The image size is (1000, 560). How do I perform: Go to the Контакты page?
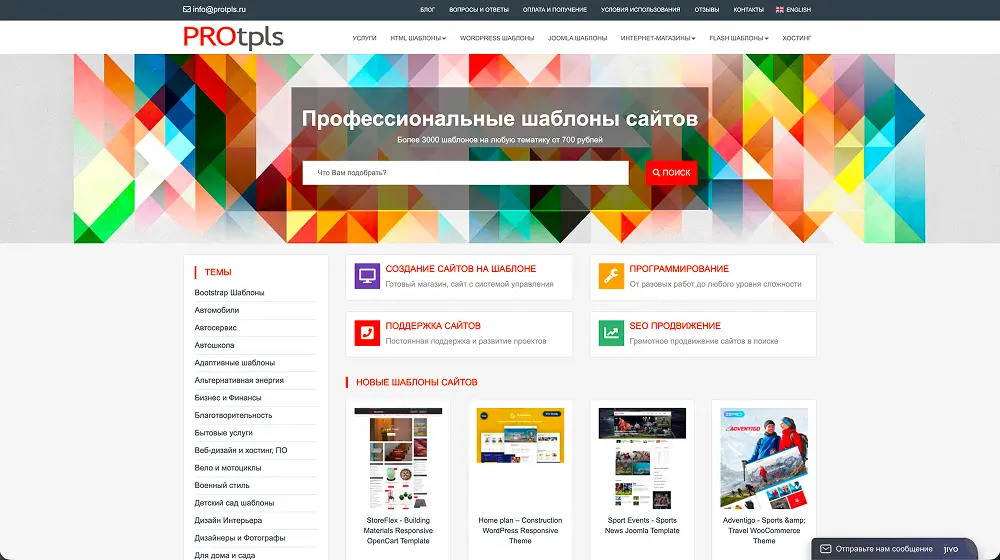point(748,9)
